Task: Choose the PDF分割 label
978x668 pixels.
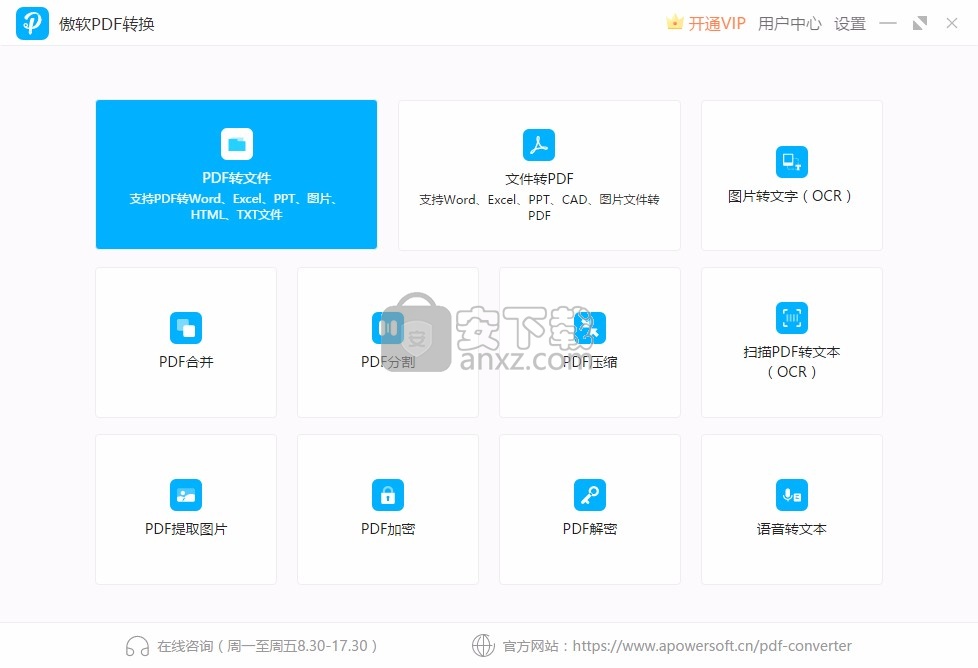Action: click(x=388, y=362)
